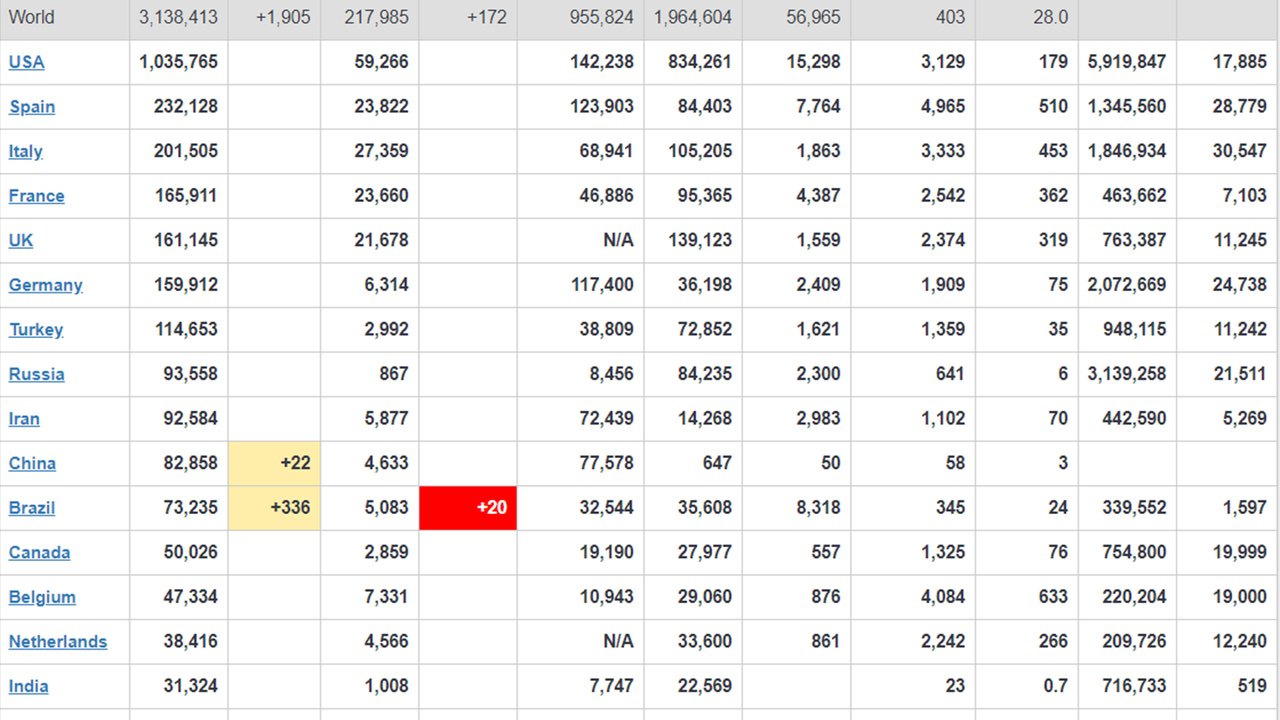Viewport: 1280px width, 720px height.
Task: Click the China country link
Action: click(x=32, y=463)
